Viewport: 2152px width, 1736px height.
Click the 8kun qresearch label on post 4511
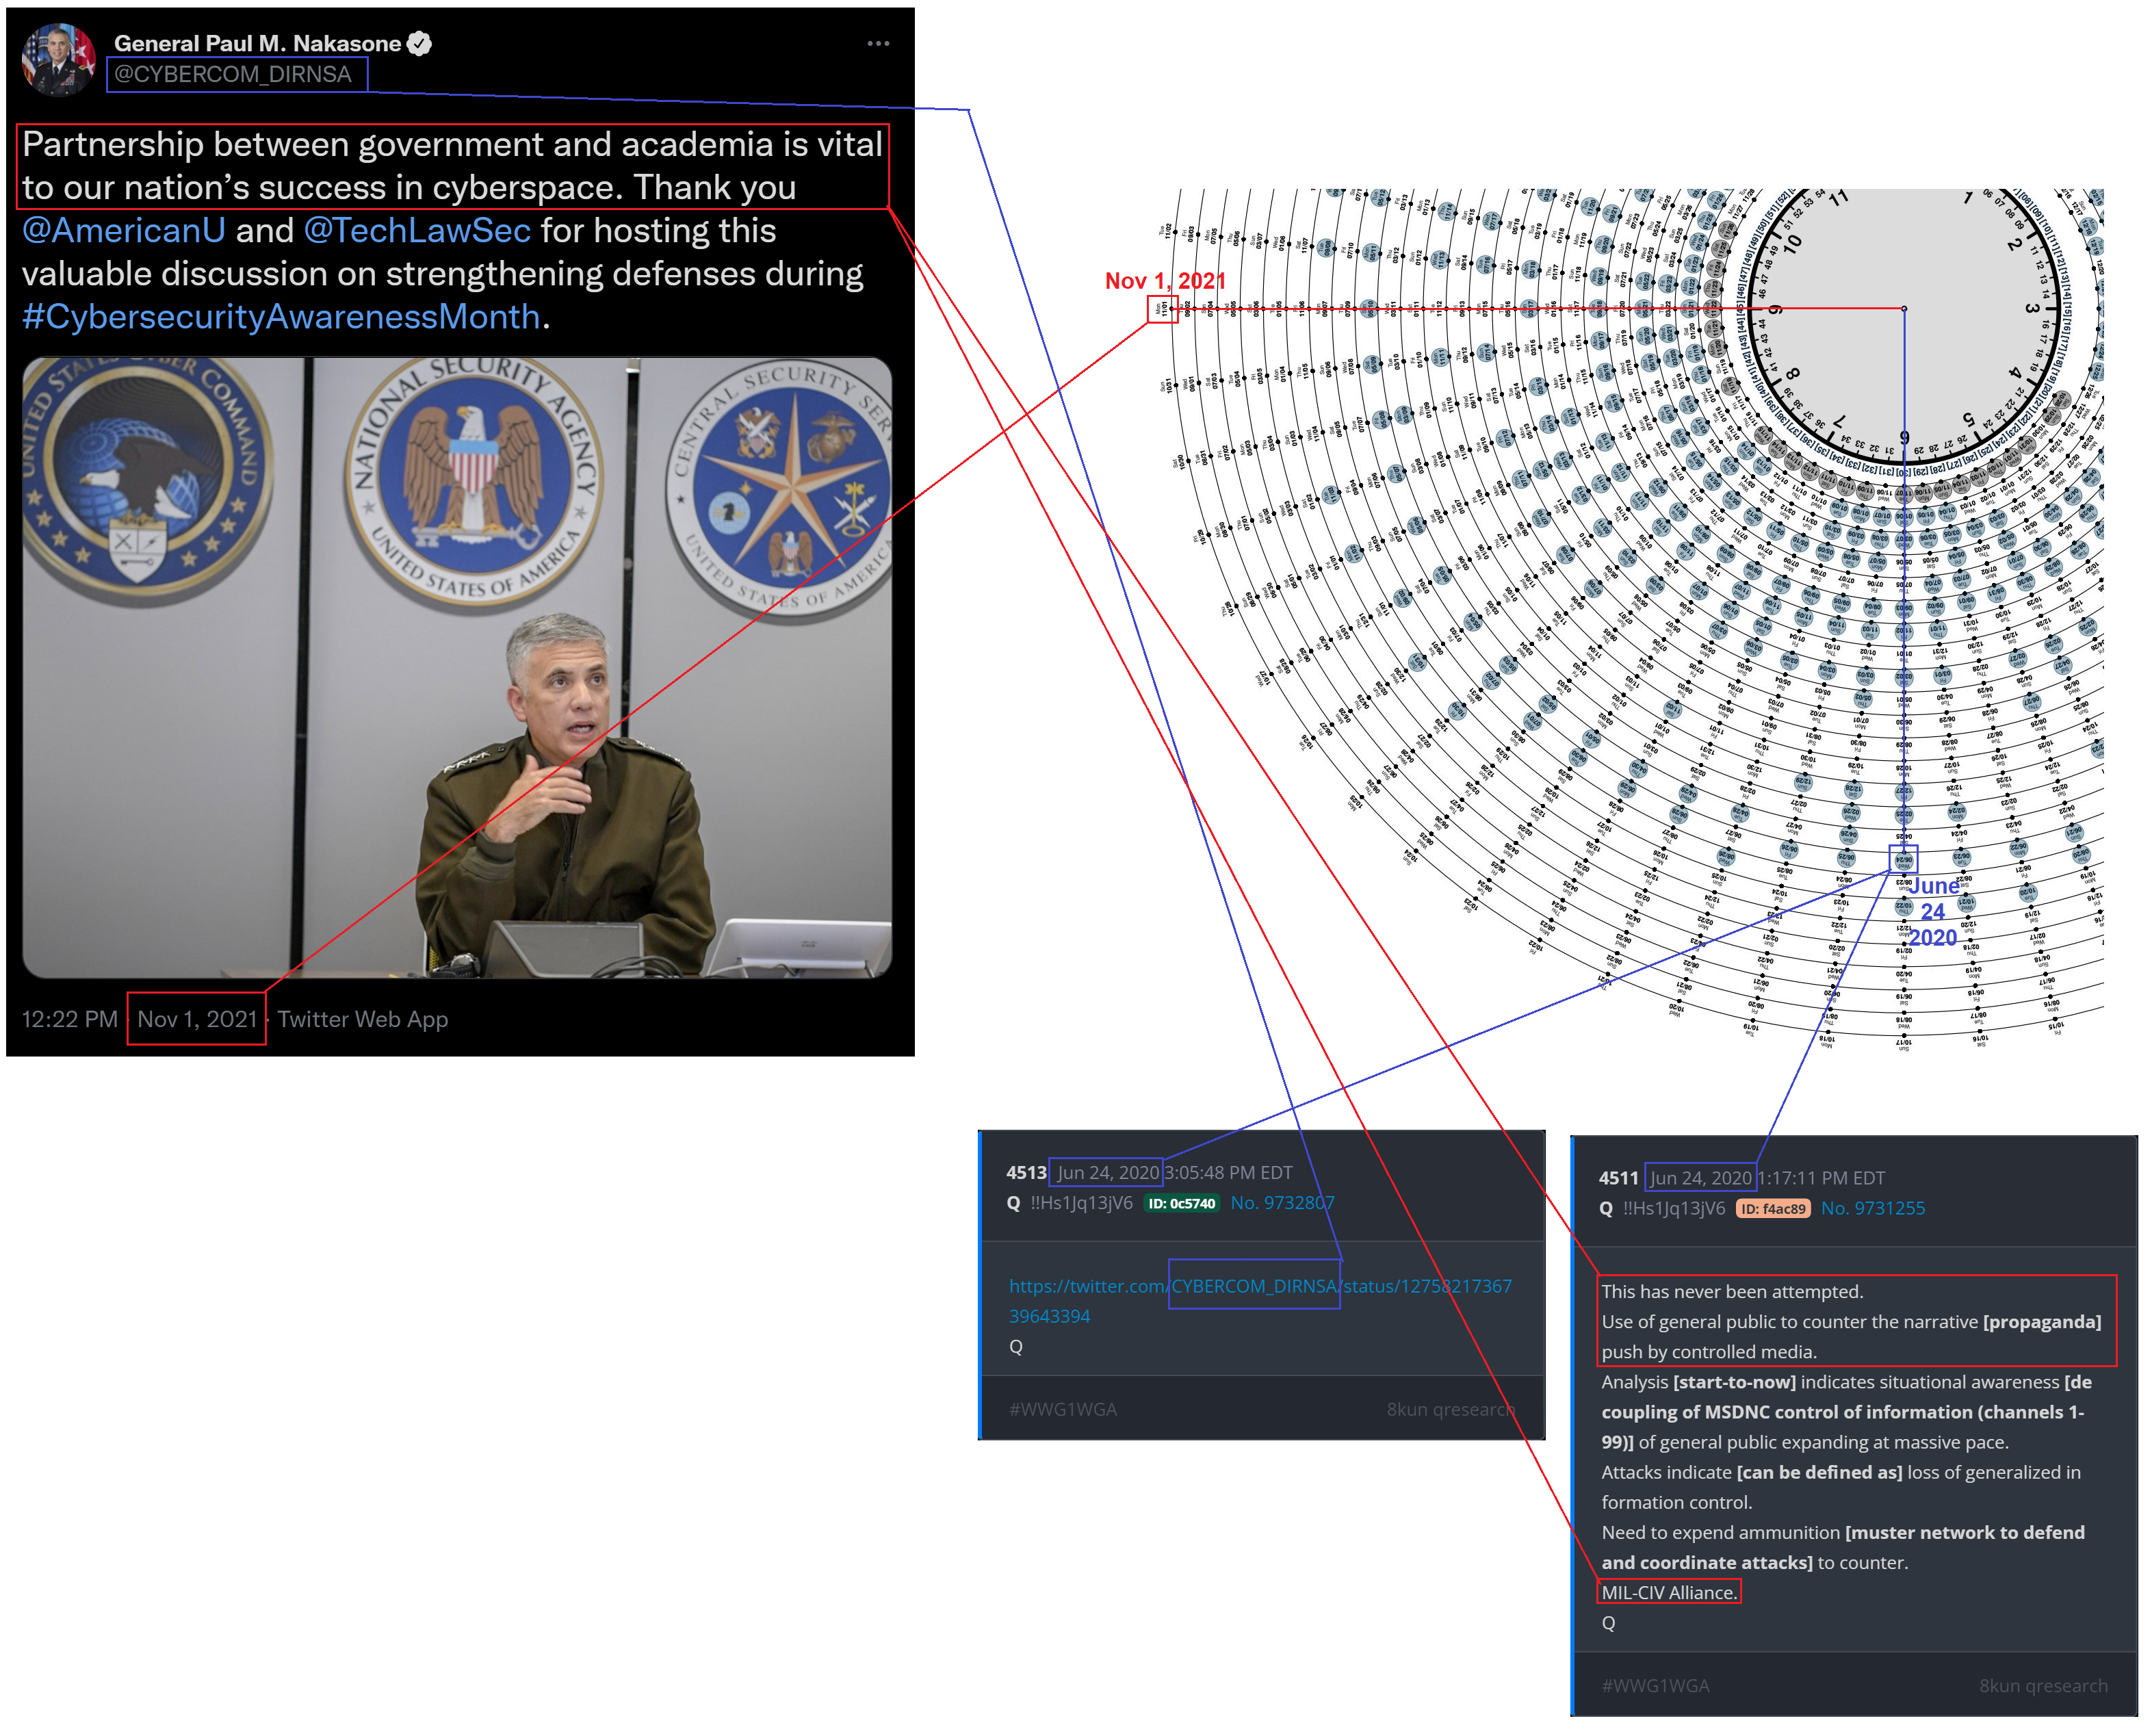2043,1686
